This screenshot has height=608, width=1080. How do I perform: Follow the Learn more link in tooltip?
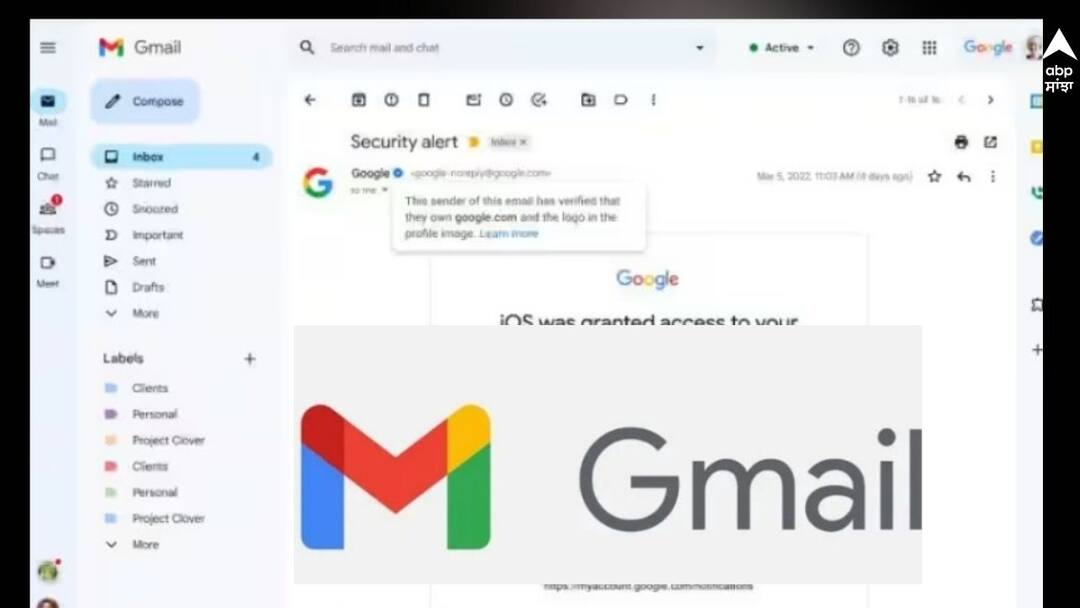point(508,233)
